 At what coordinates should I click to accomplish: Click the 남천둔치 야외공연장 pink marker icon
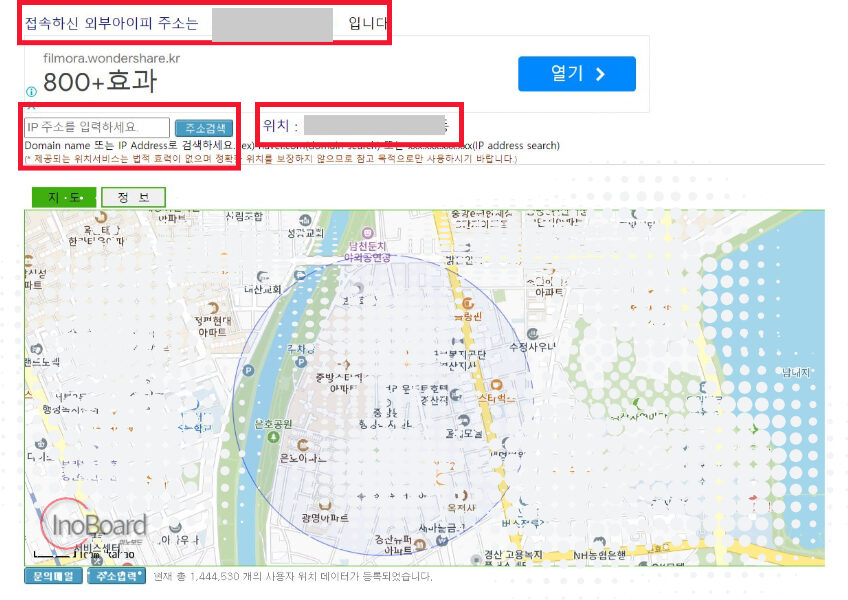tap(368, 233)
